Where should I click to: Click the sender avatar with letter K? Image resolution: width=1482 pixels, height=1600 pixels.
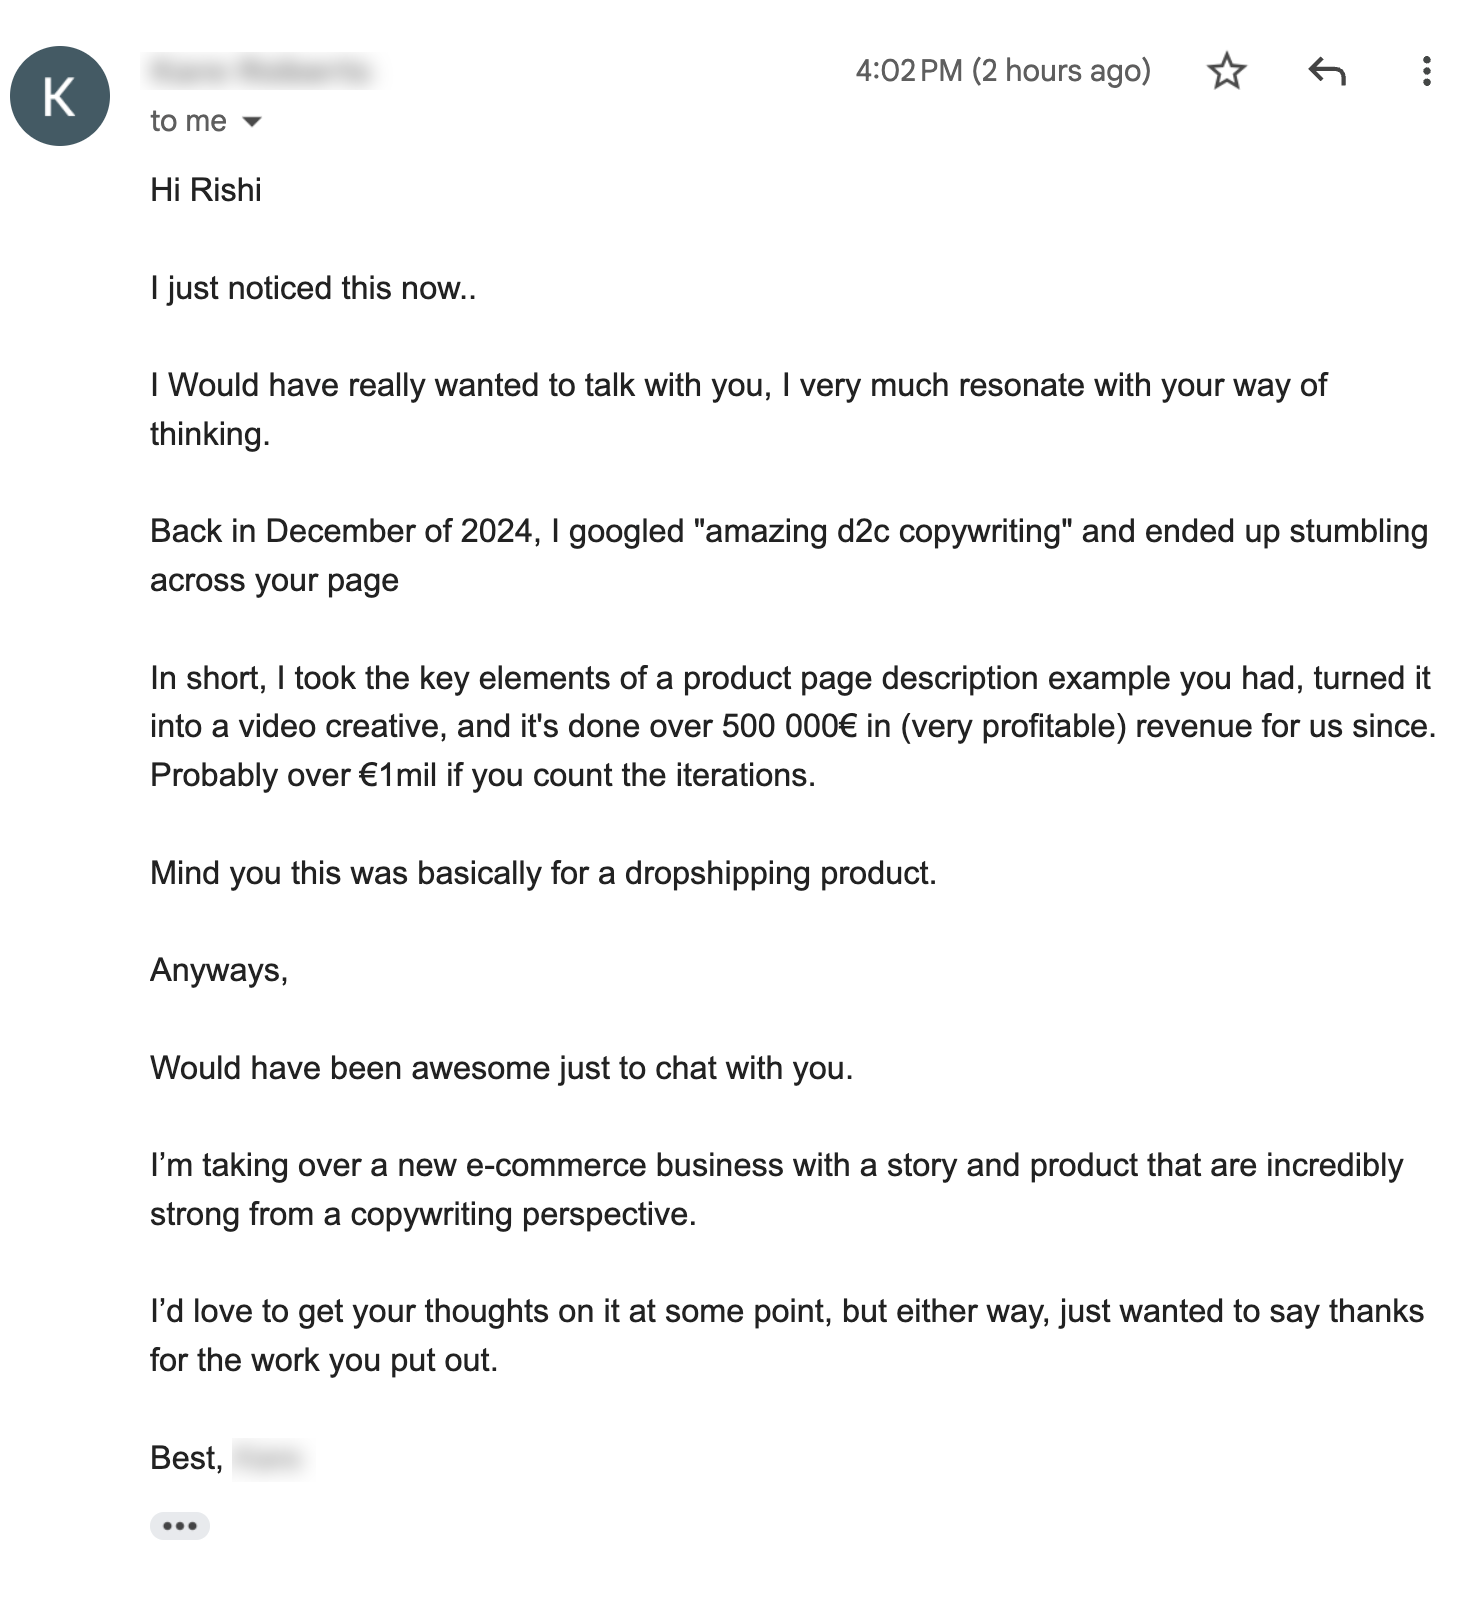[60, 96]
